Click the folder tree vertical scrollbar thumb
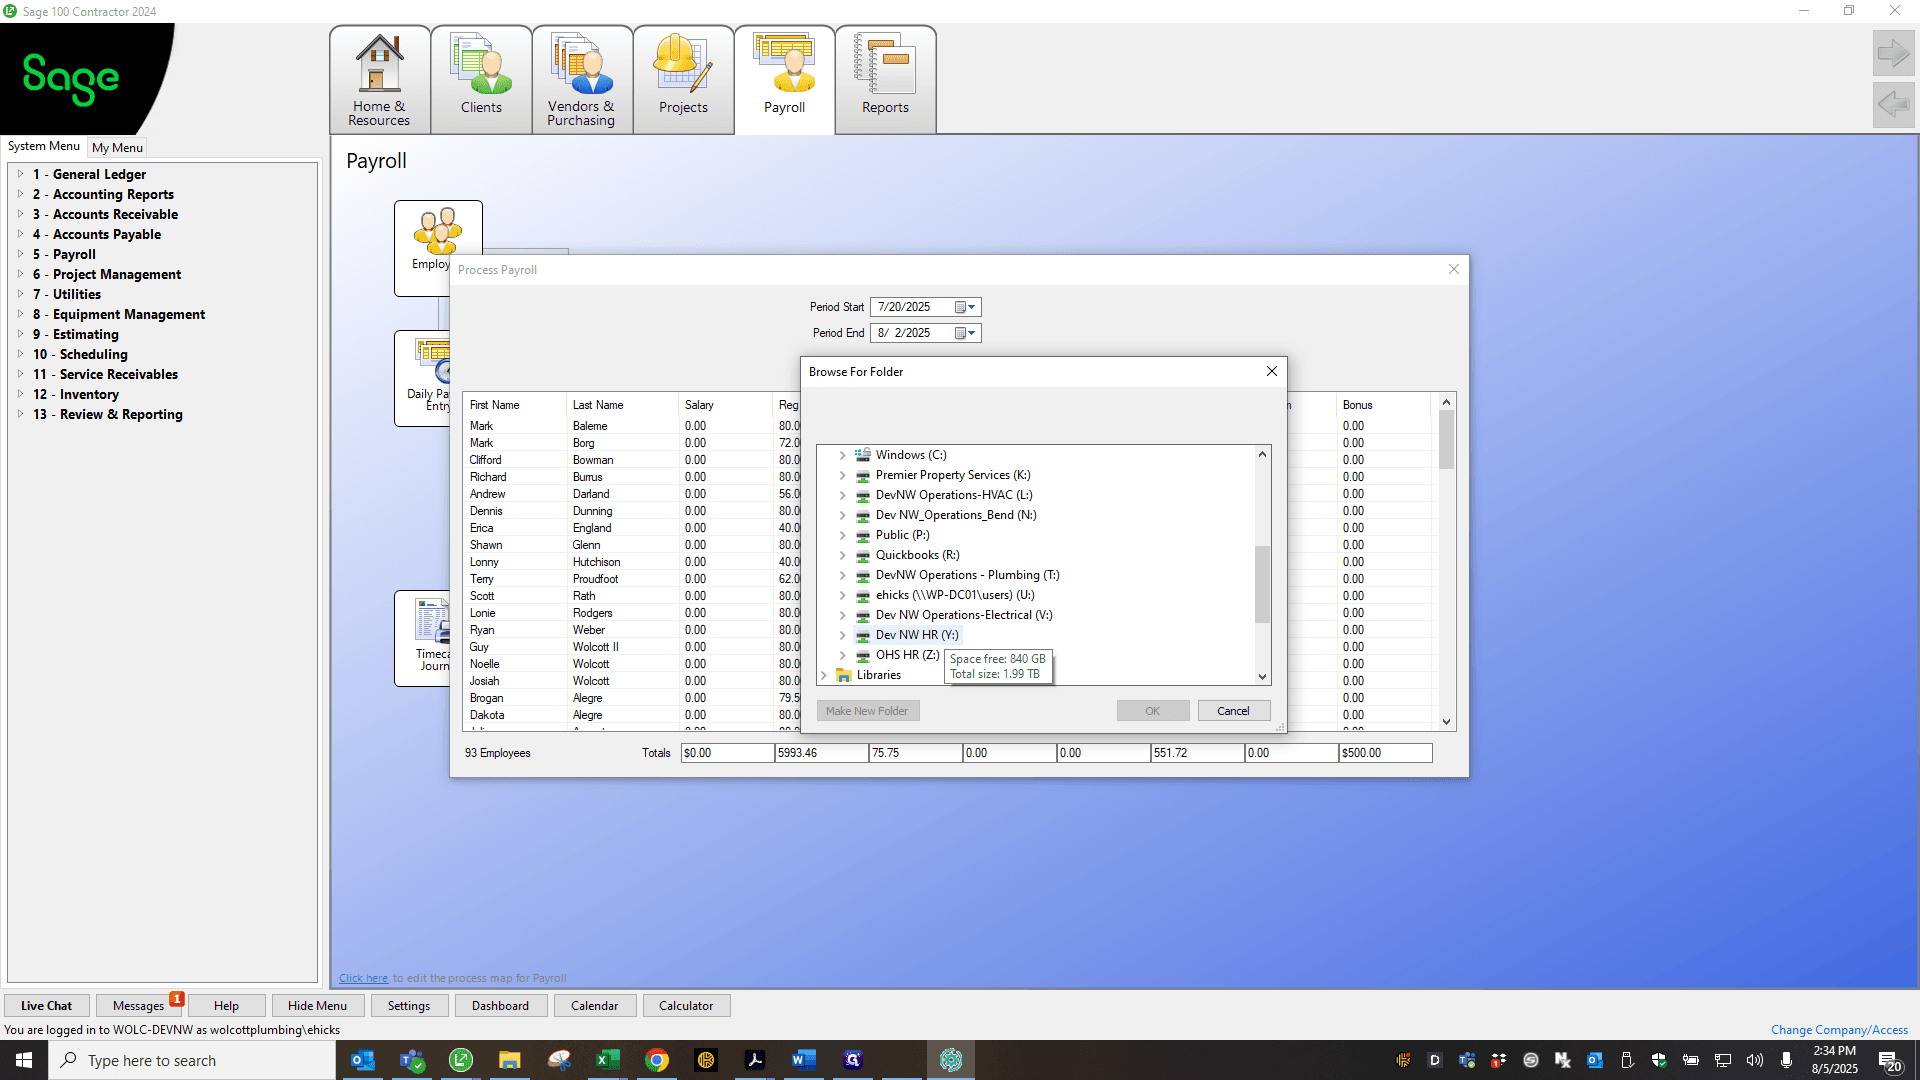The height and width of the screenshot is (1080, 1920). pos(1262,584)
